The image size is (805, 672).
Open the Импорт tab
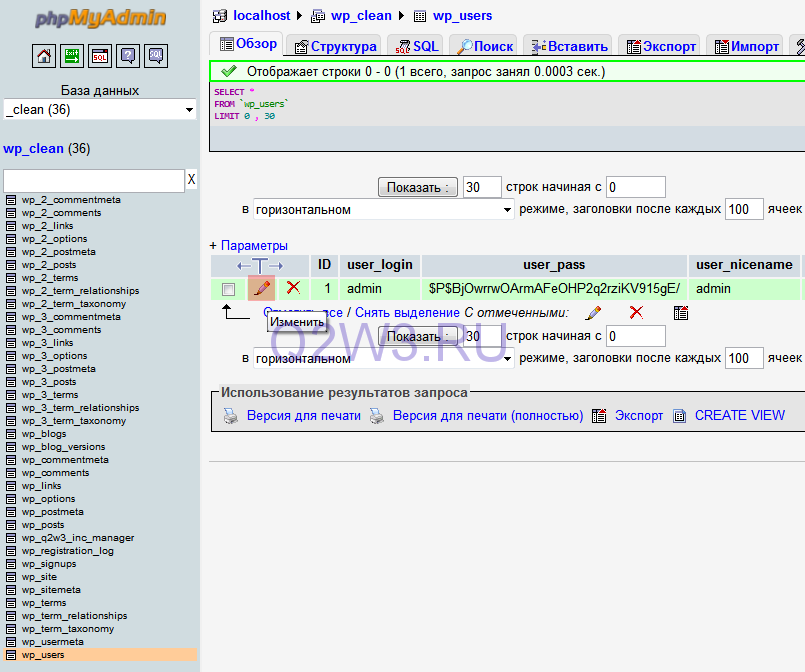pos(746,46)
